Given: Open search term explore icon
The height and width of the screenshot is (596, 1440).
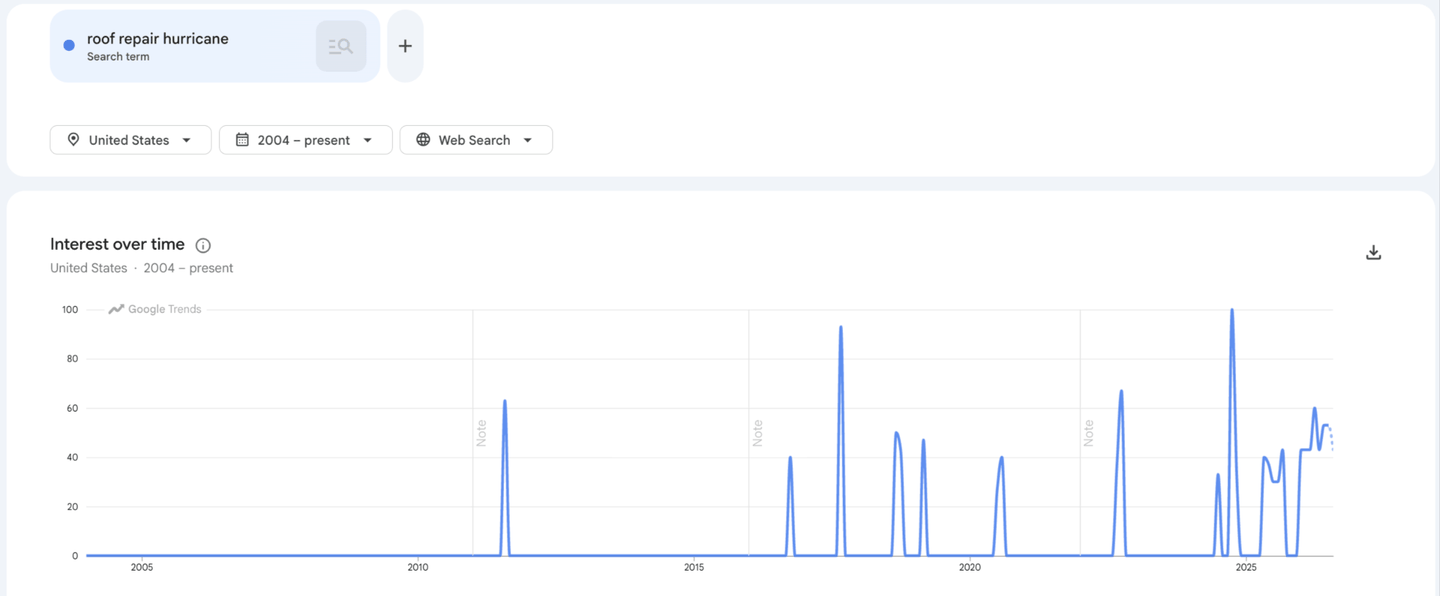Looking at the screenshot, I should point(341,46).
